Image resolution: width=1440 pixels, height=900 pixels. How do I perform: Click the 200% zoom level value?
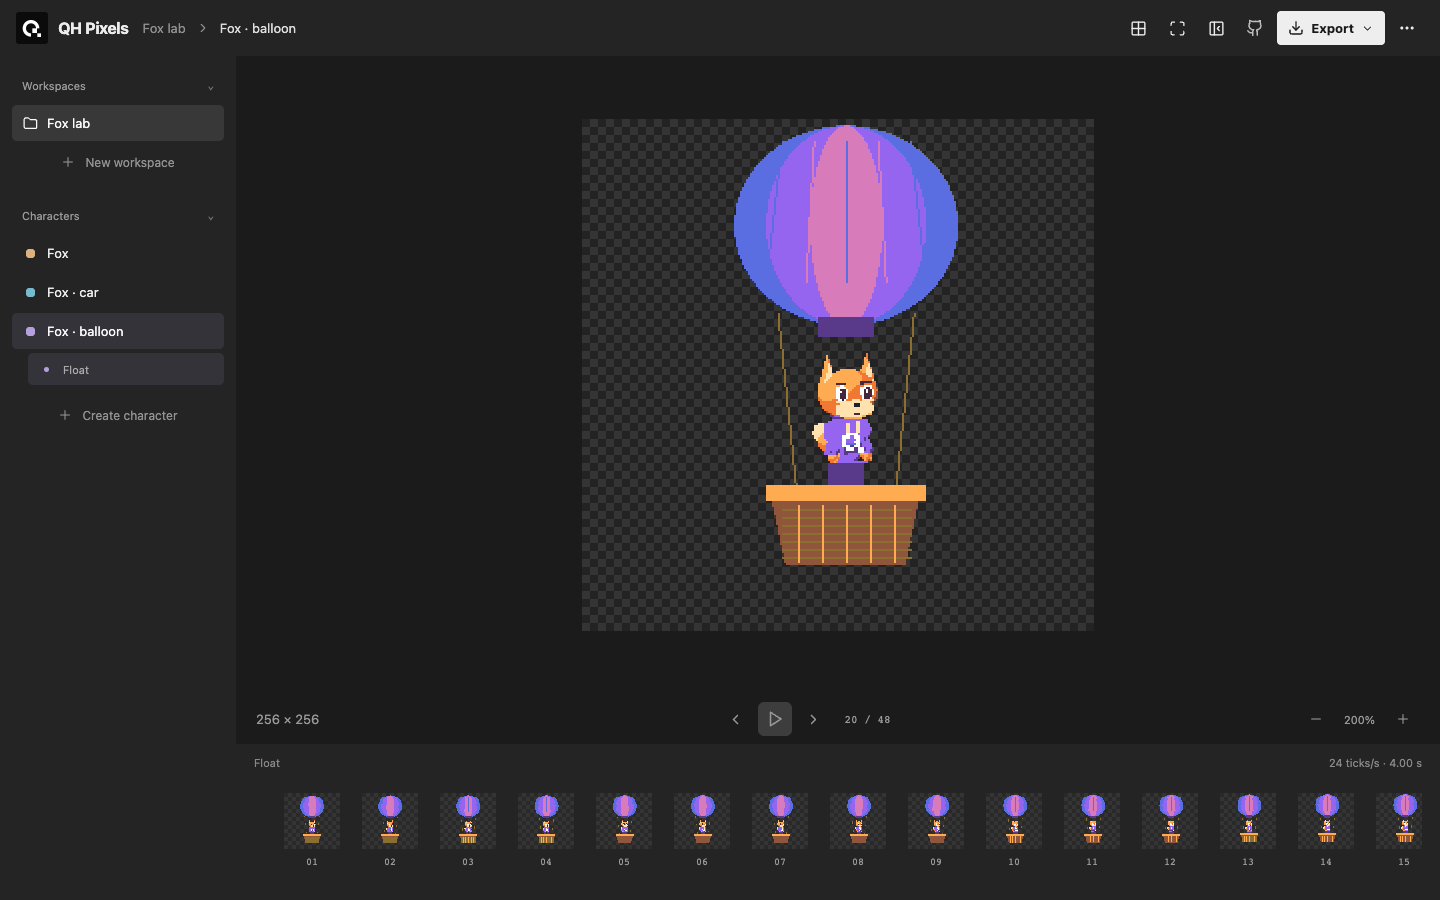pyautogui.click(x=1359, y=720)
